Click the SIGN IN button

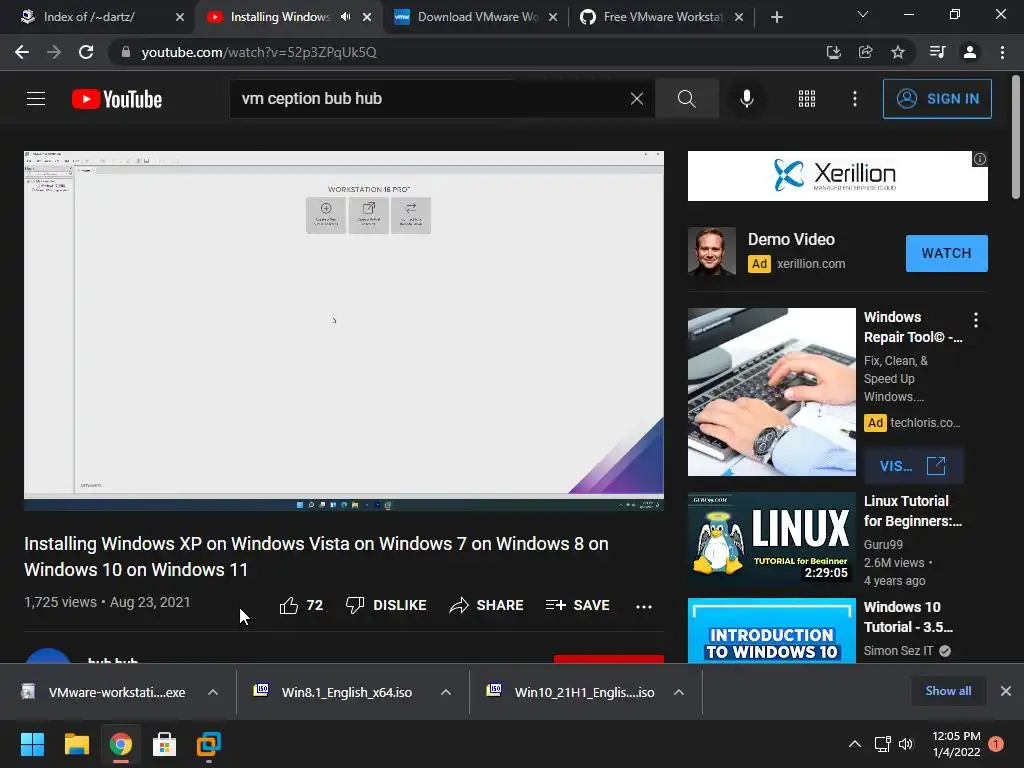pyautogui.click(x=936, y=99)
